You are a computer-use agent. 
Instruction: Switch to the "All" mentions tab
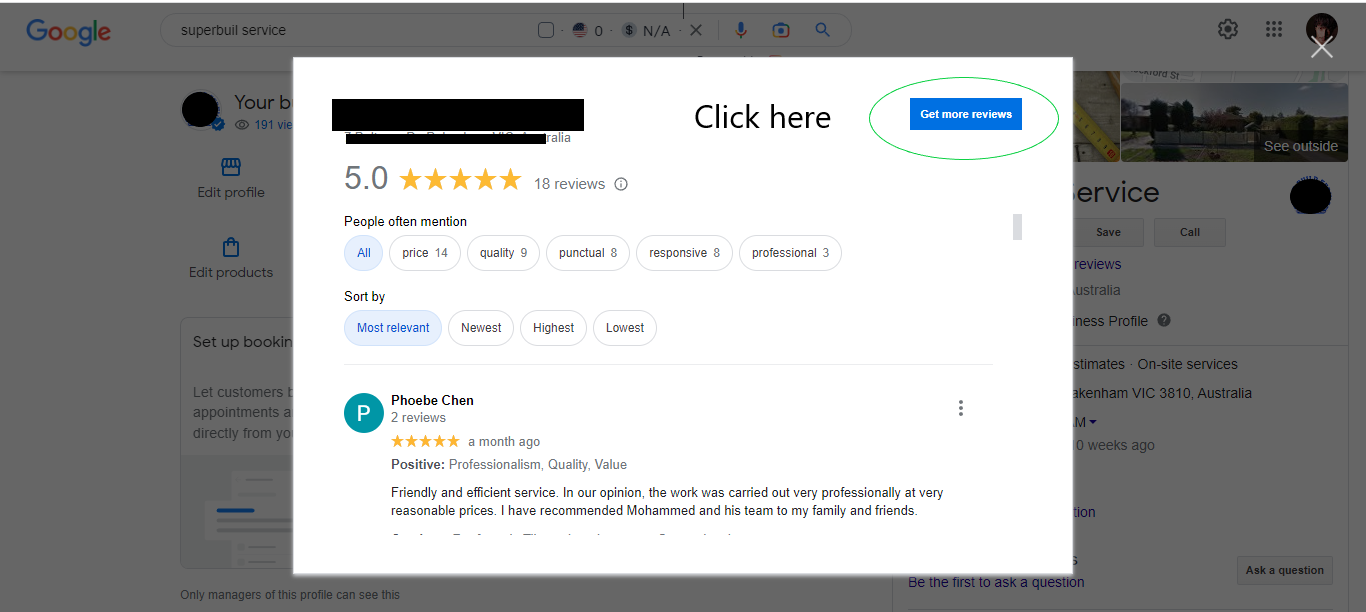363,253
